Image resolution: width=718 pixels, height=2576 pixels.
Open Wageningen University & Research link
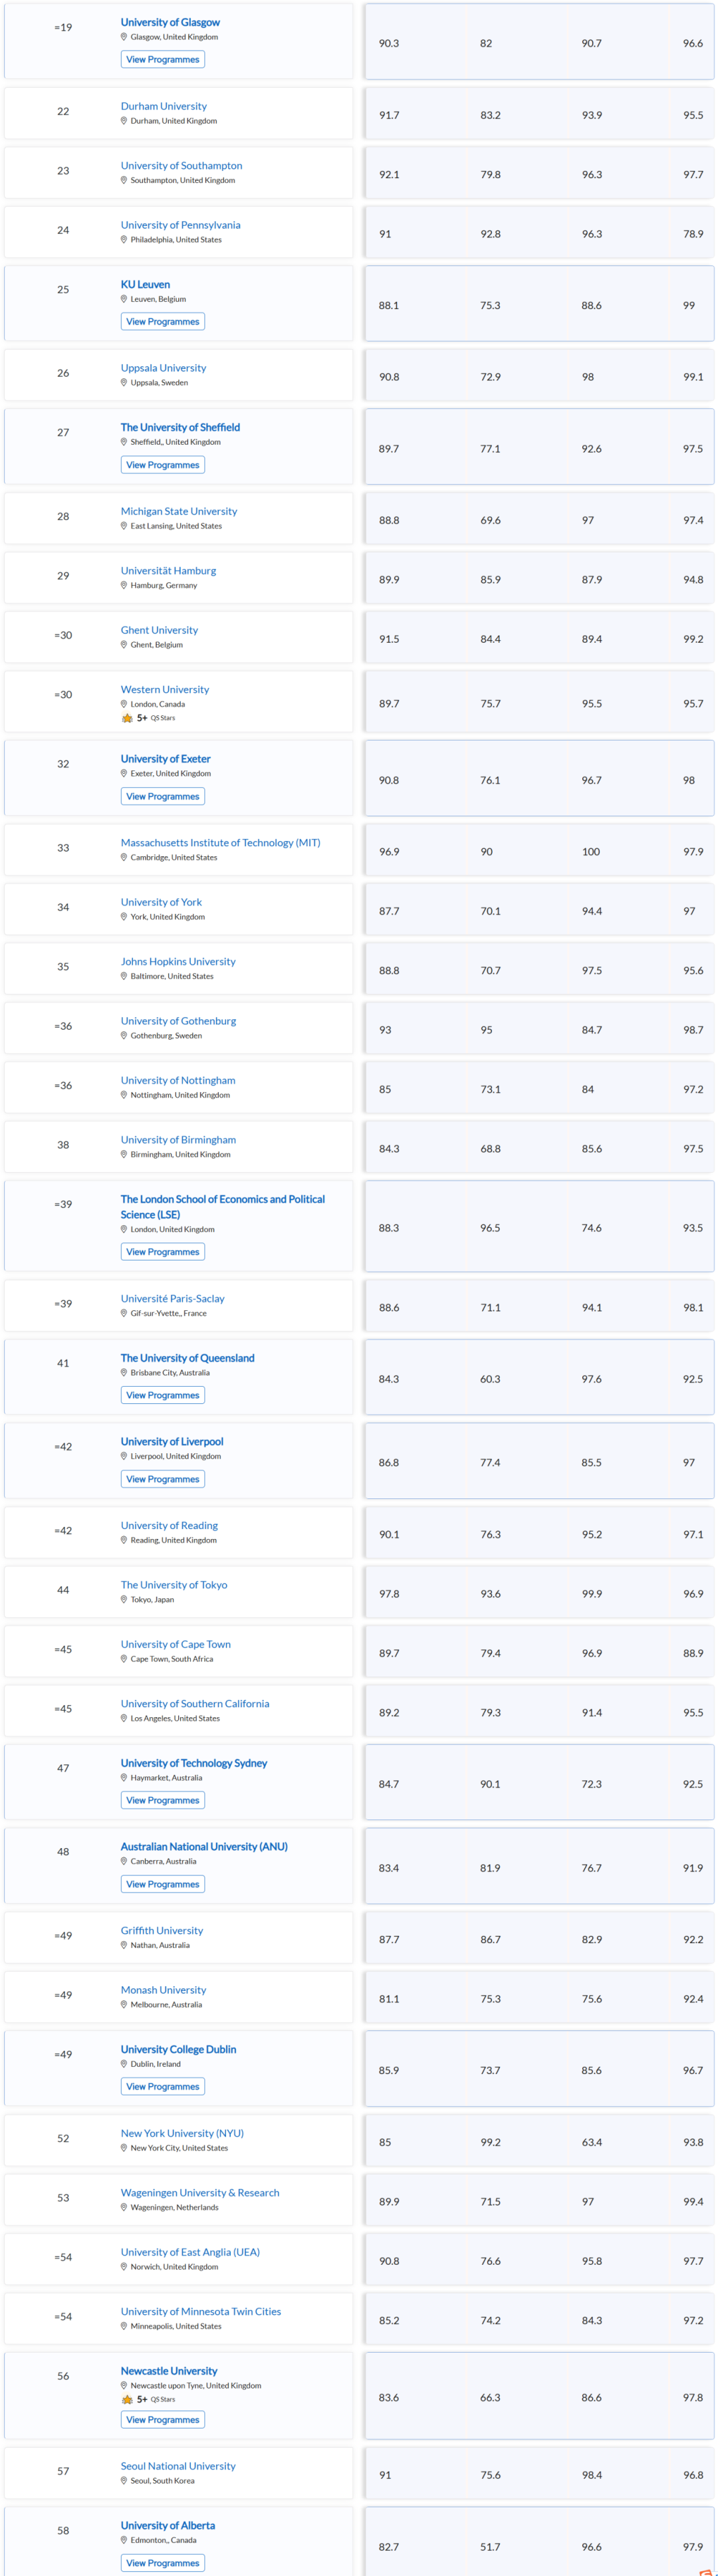[x=200, y=2193]
